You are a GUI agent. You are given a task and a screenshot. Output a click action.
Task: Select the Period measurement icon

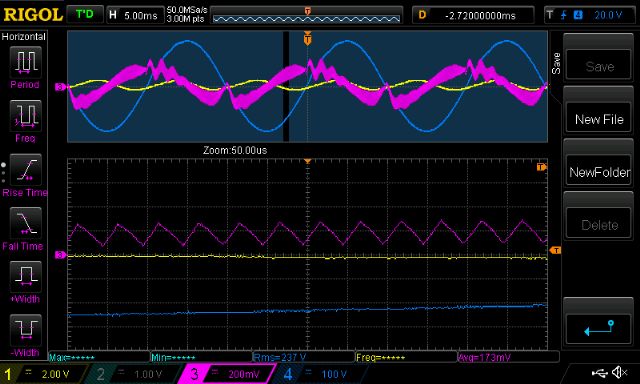(25, 62)
